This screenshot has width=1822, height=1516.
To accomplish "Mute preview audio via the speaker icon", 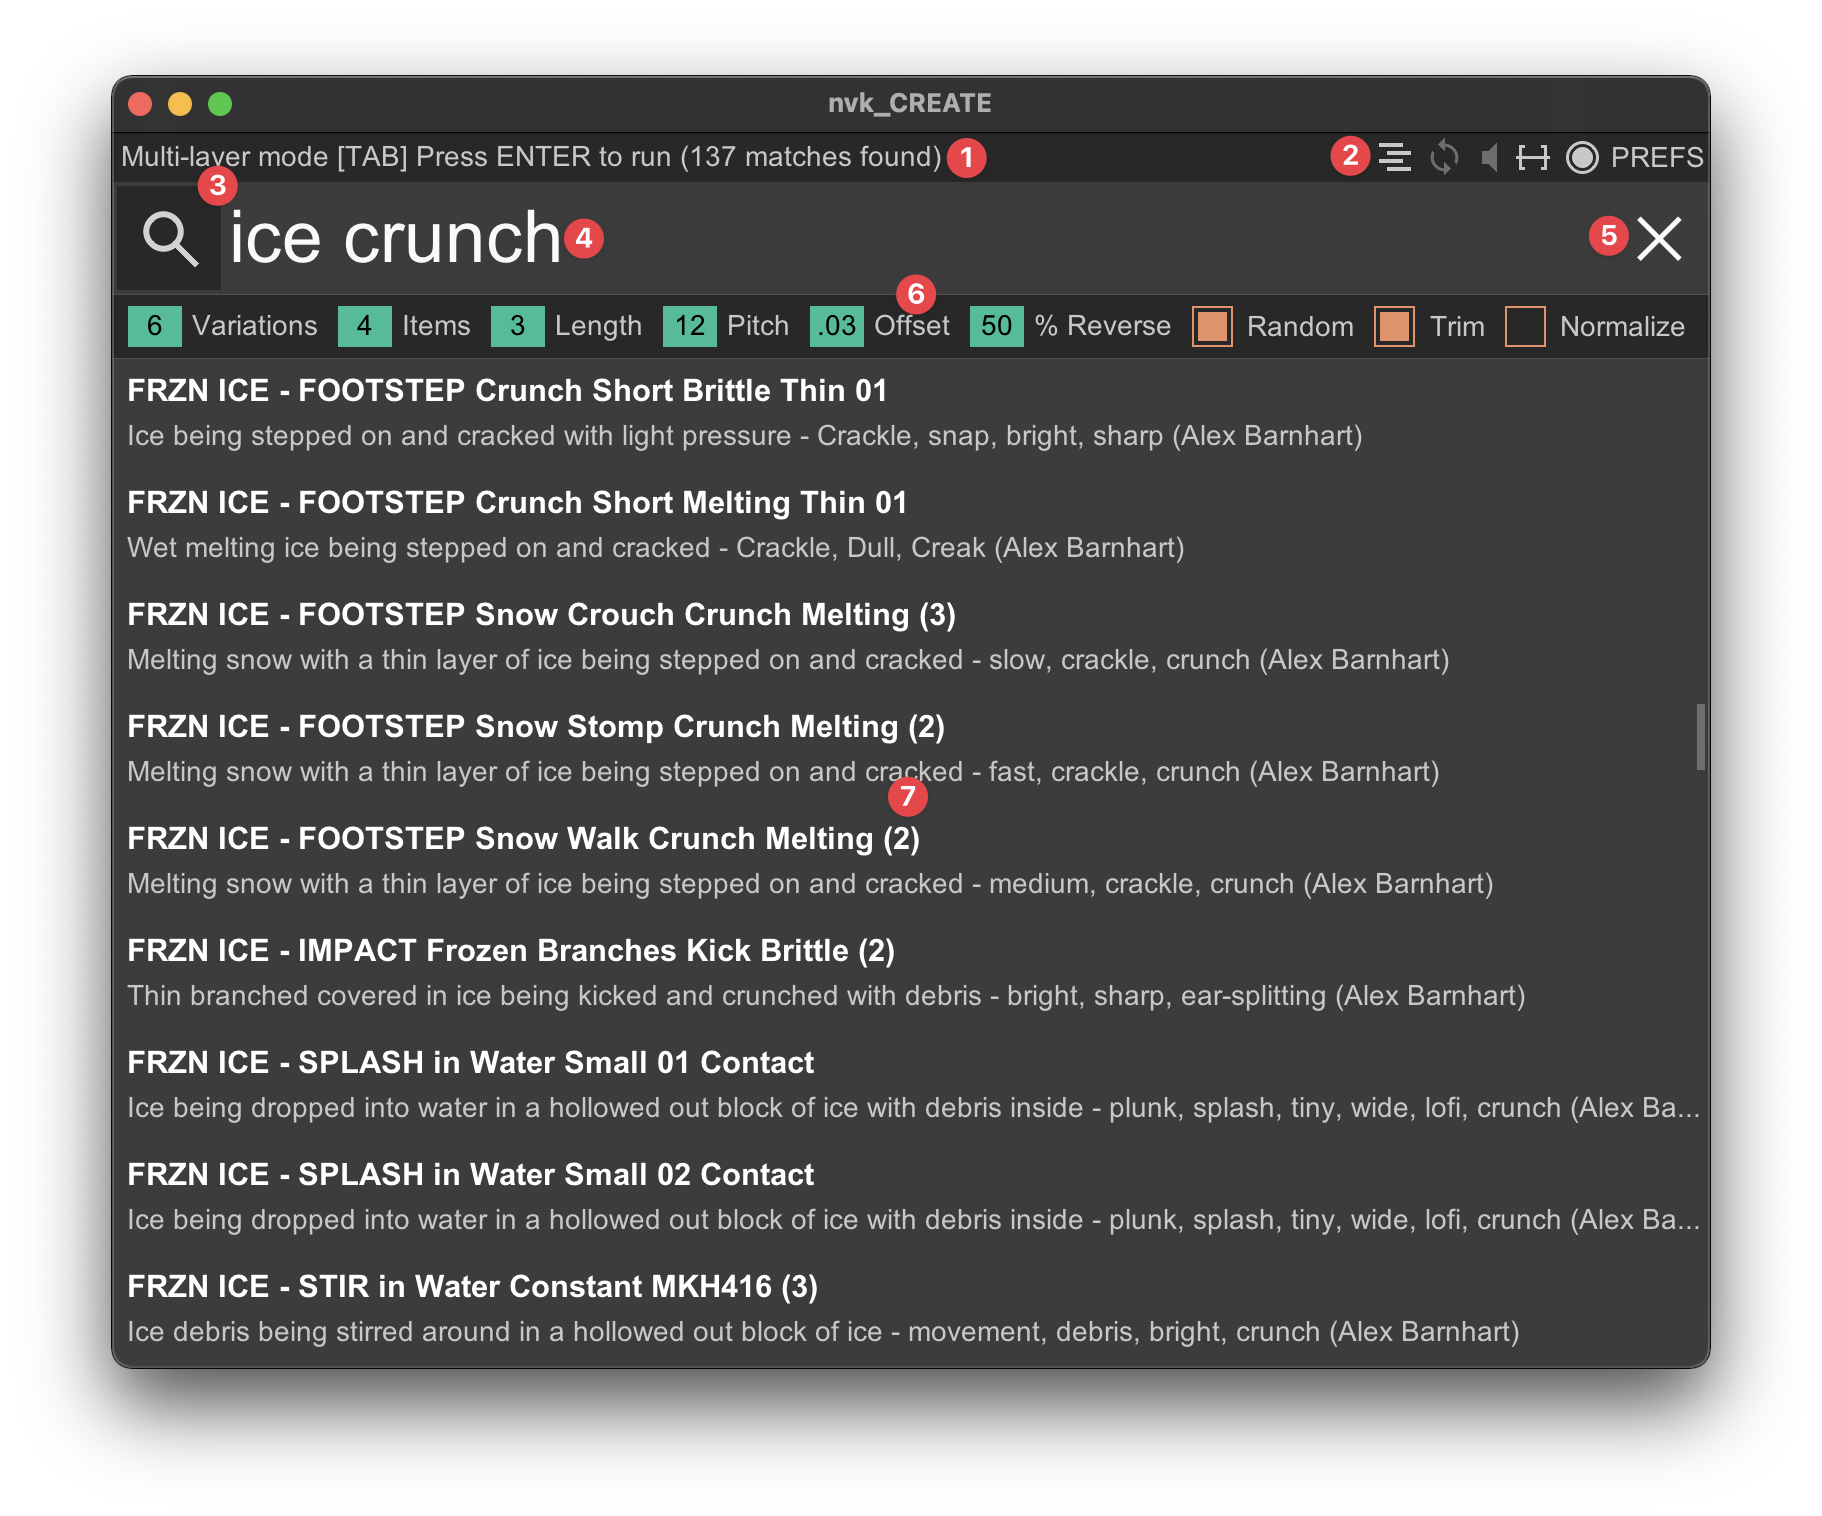I will pos(1489,156).
